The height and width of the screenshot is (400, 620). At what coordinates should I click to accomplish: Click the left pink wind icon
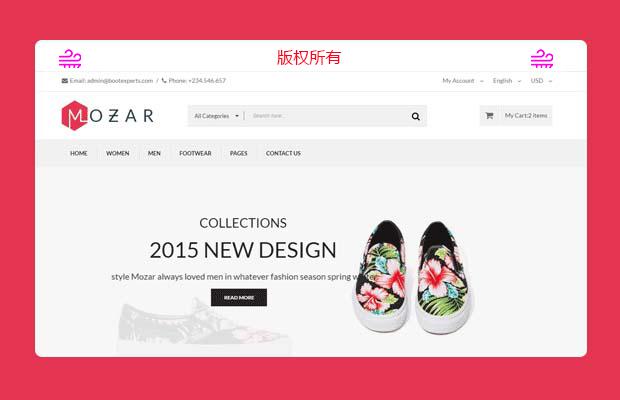coord(70,58)
